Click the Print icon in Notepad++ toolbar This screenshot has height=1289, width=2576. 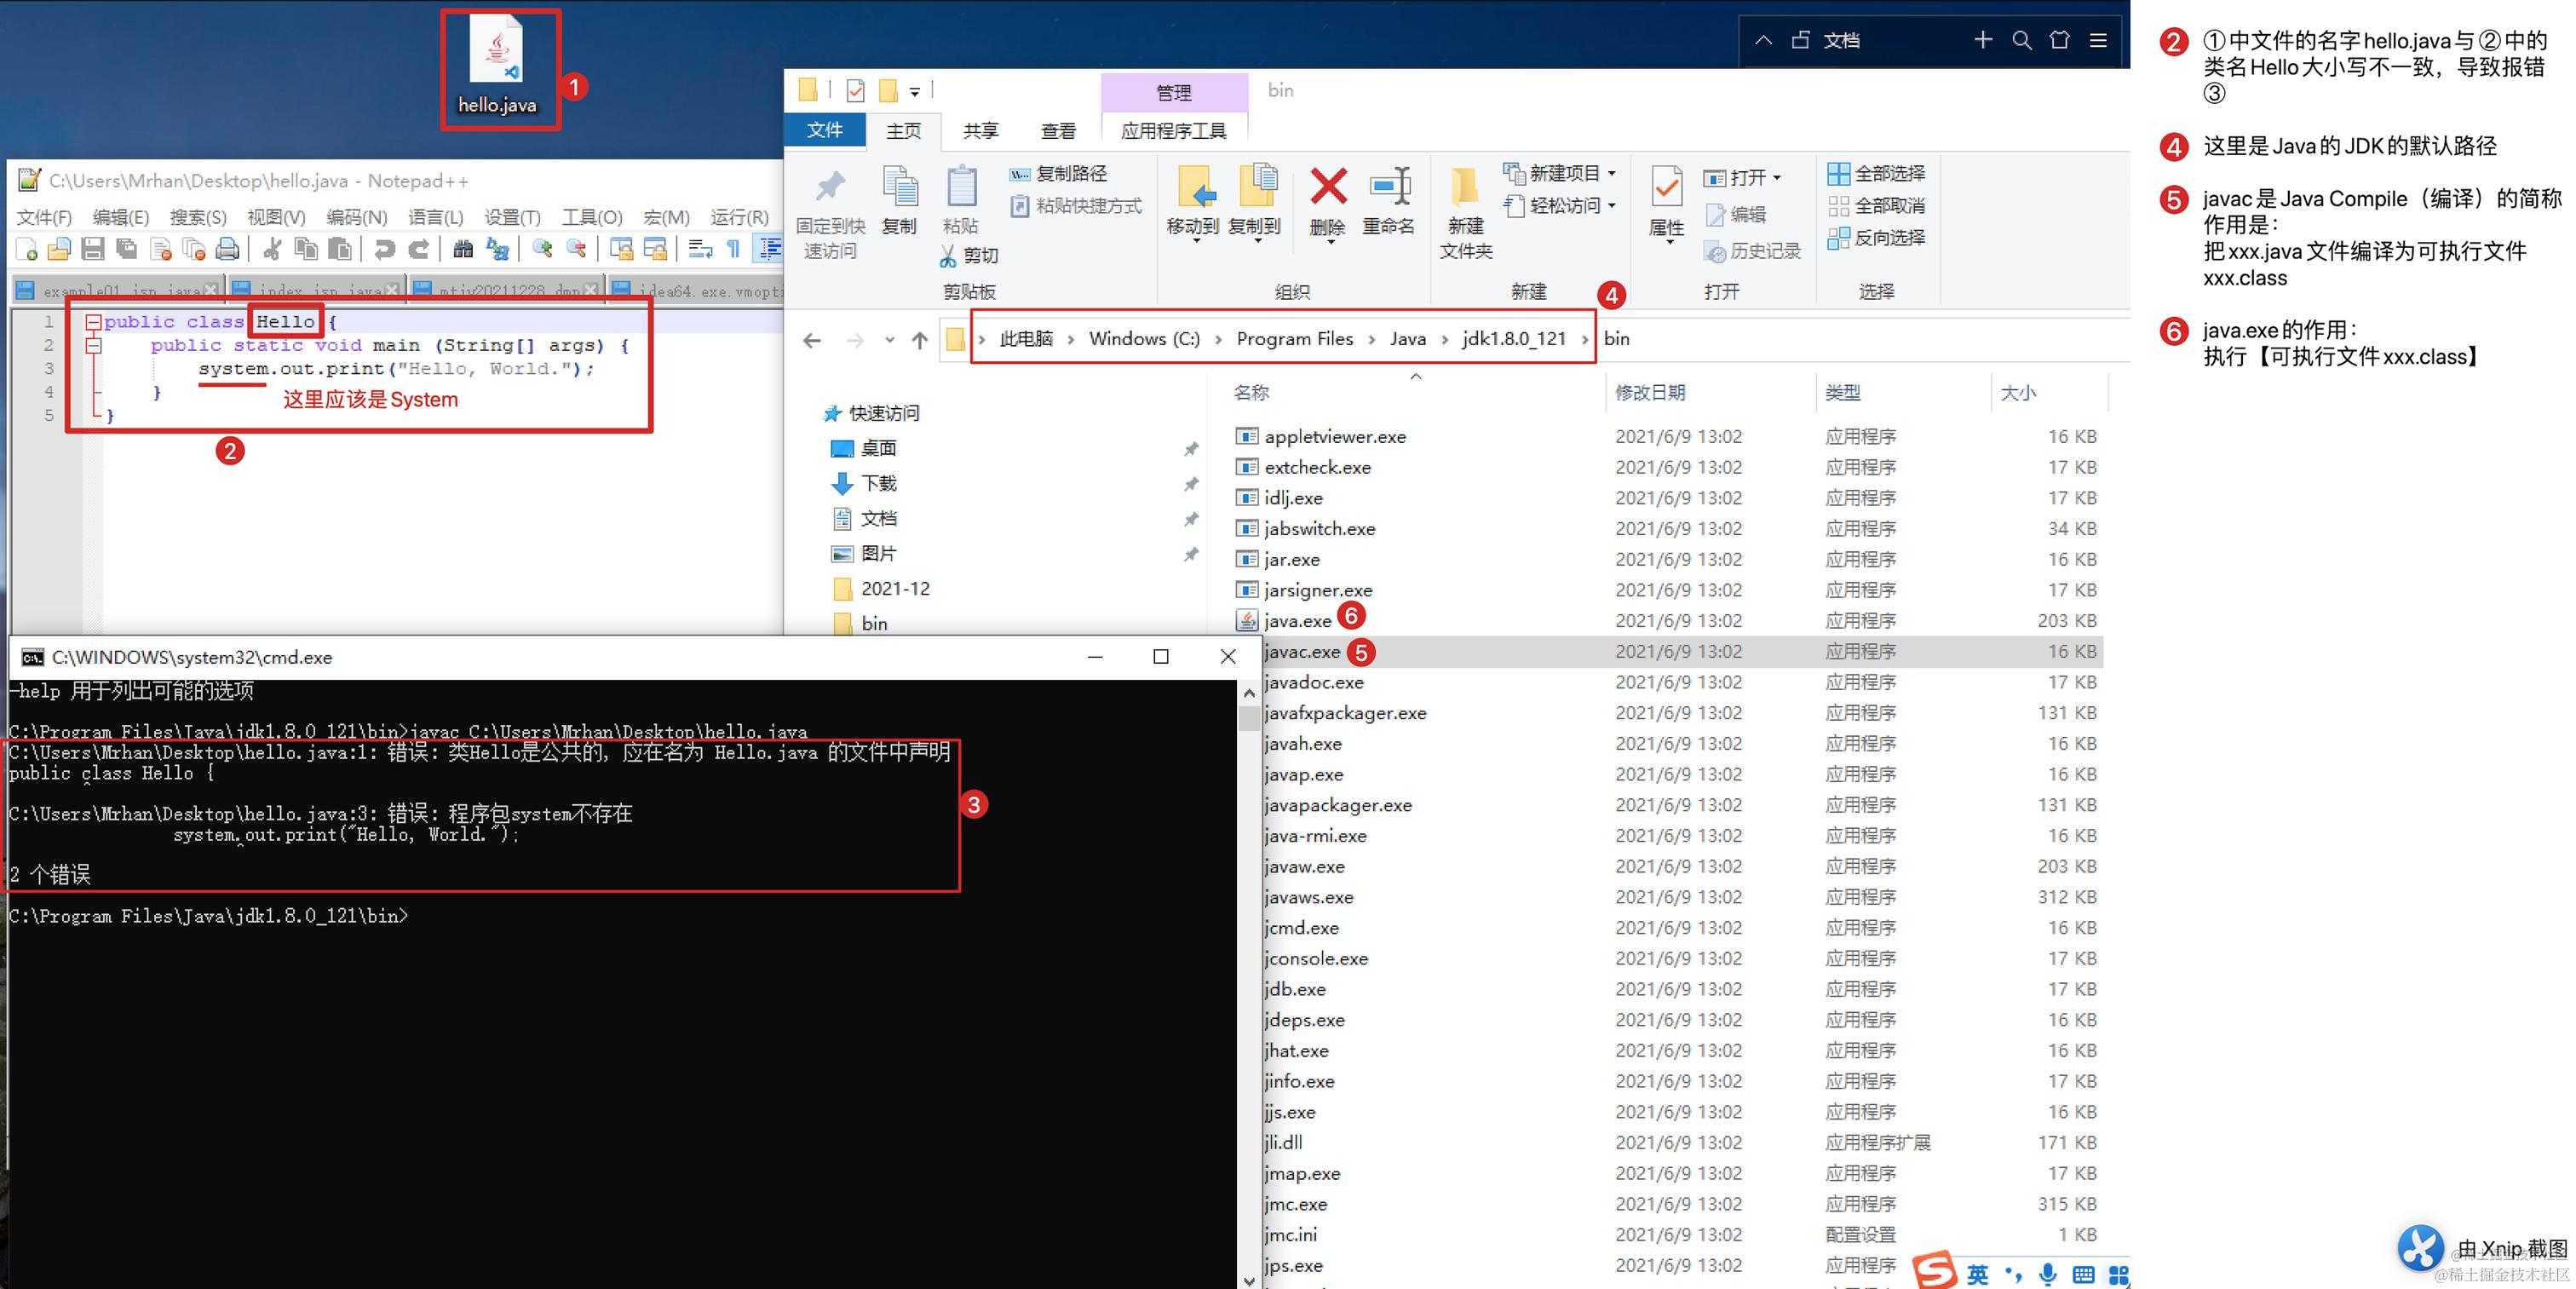pos(228,249)
